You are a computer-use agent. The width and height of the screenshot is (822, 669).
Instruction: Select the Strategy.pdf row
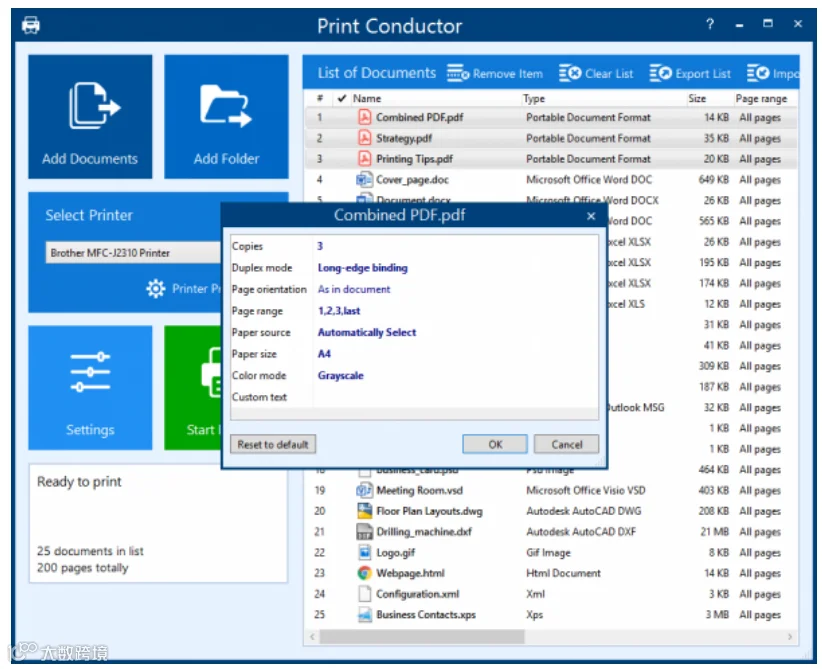click(x=551, y=138)
